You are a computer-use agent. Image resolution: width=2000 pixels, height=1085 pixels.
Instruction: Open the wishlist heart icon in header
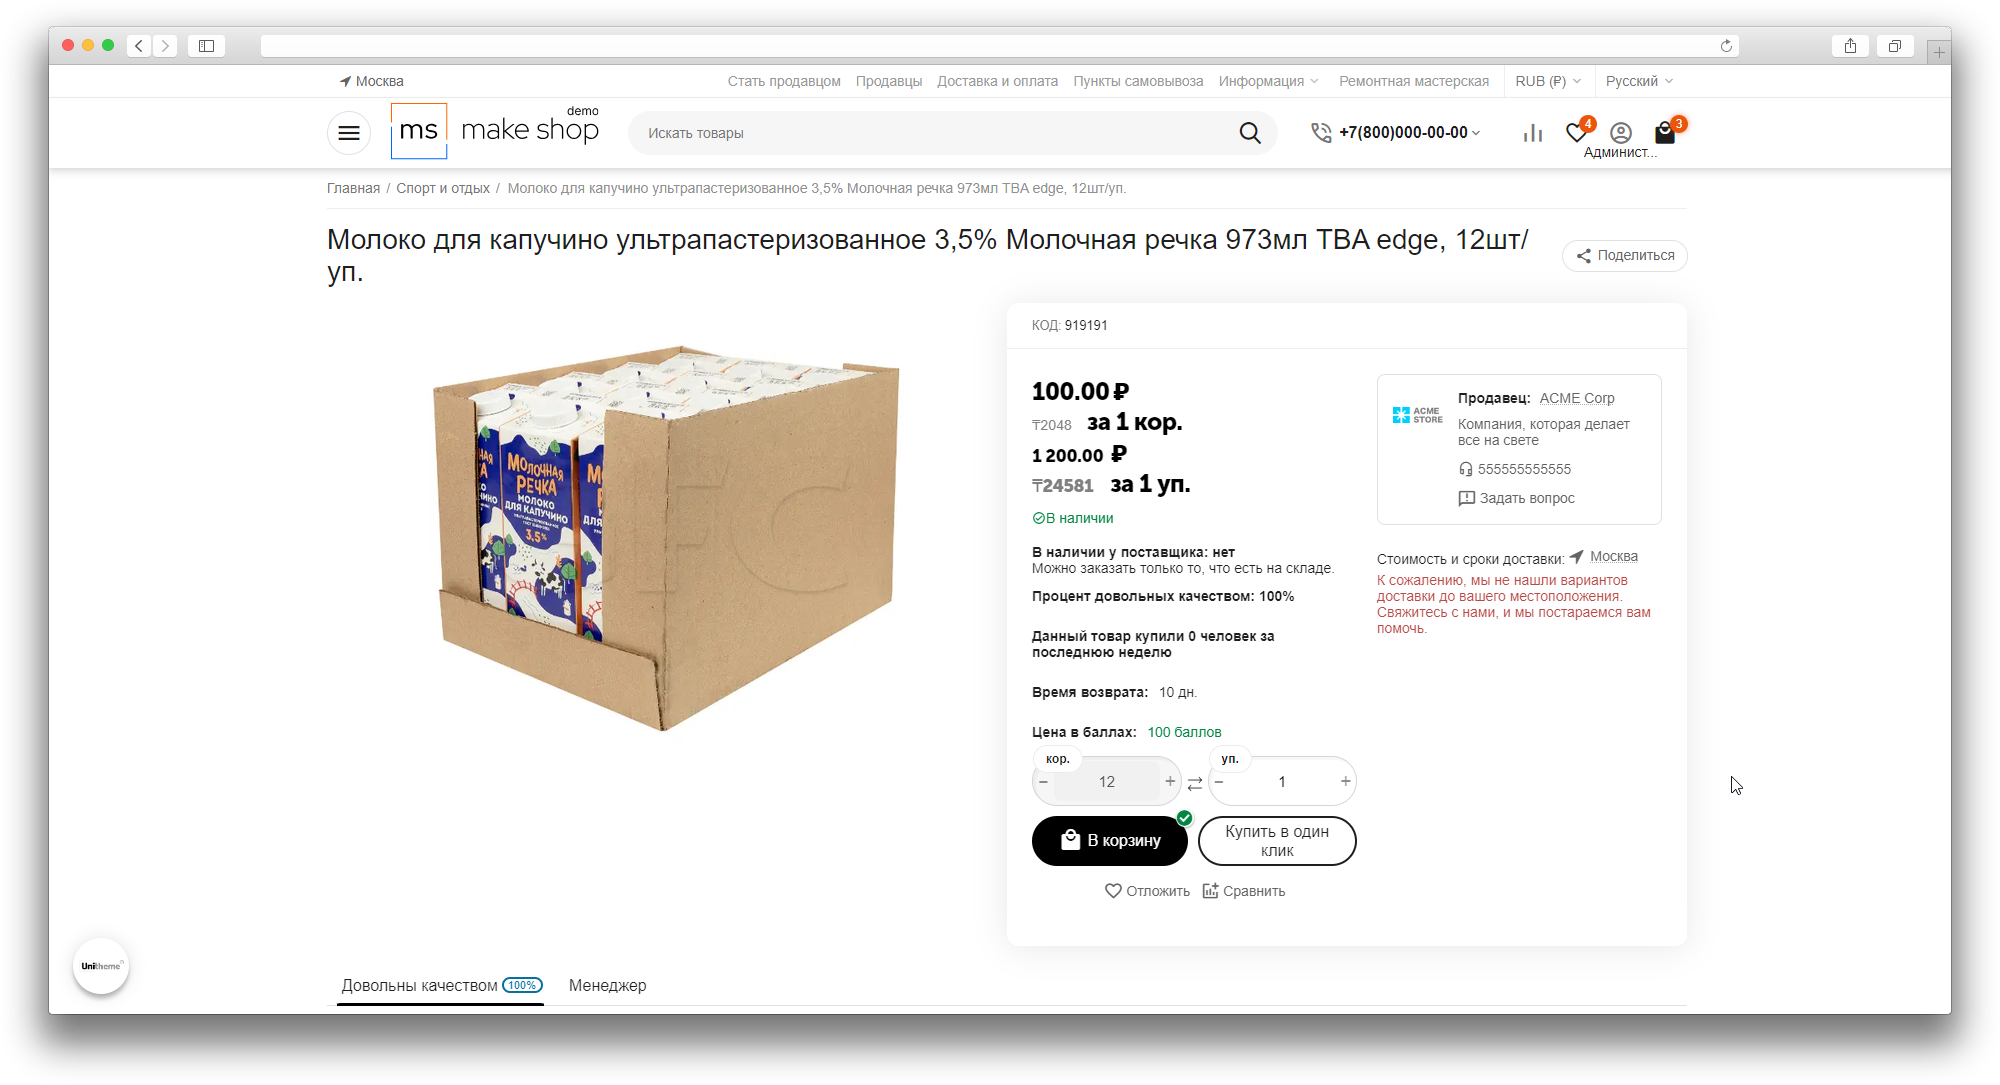tap(1577, 132)
